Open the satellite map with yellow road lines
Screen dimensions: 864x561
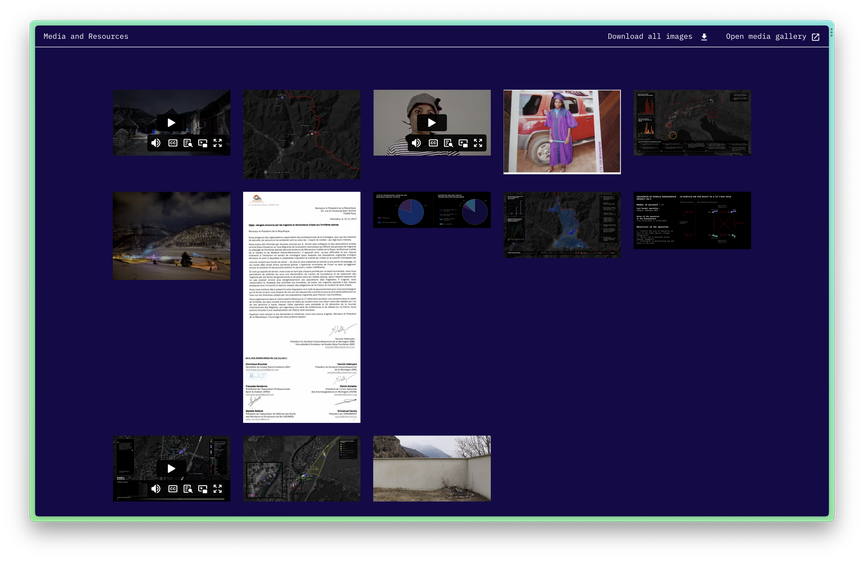pos(302,468)
